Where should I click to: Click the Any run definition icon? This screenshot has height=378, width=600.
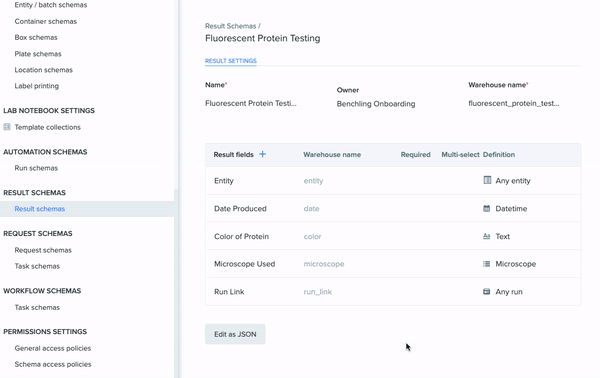(486, 292)
